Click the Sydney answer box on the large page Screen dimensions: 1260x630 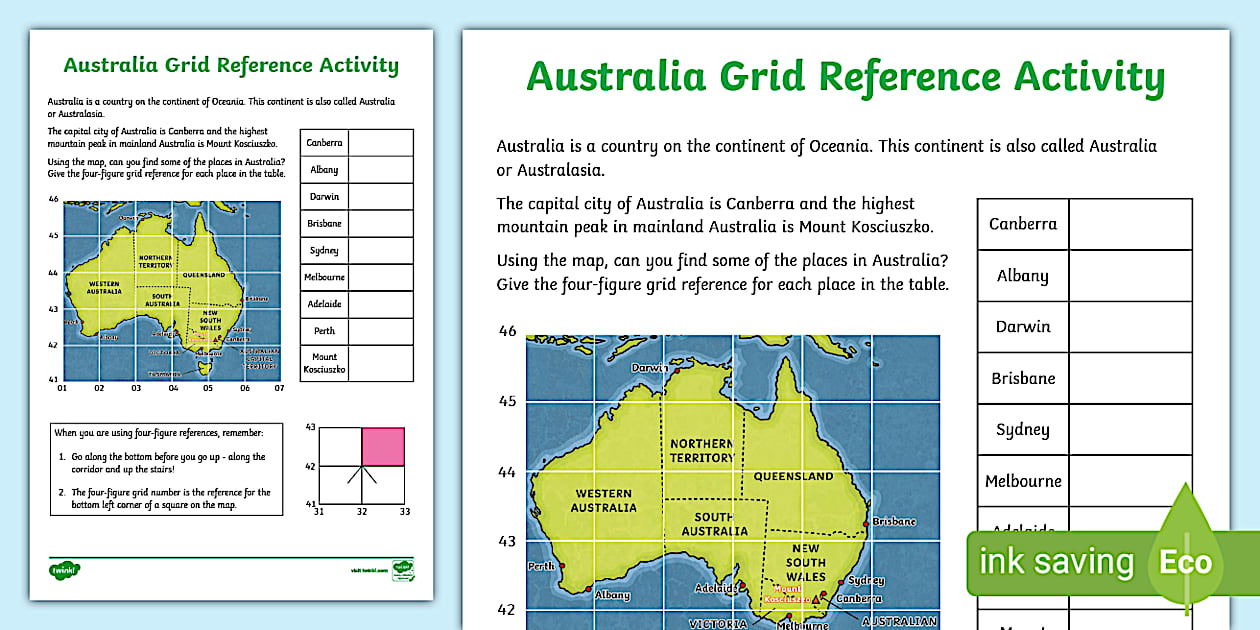tap(1131, 430)
